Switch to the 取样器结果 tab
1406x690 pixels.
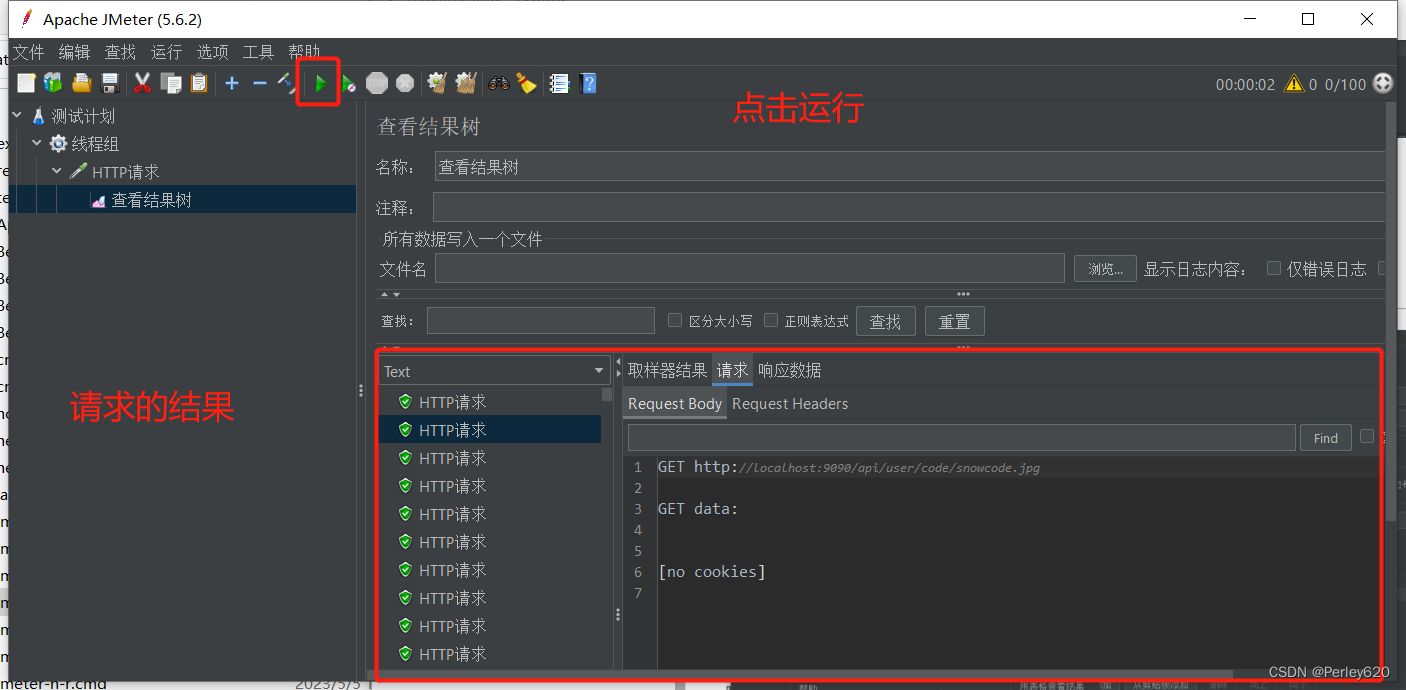667,370
